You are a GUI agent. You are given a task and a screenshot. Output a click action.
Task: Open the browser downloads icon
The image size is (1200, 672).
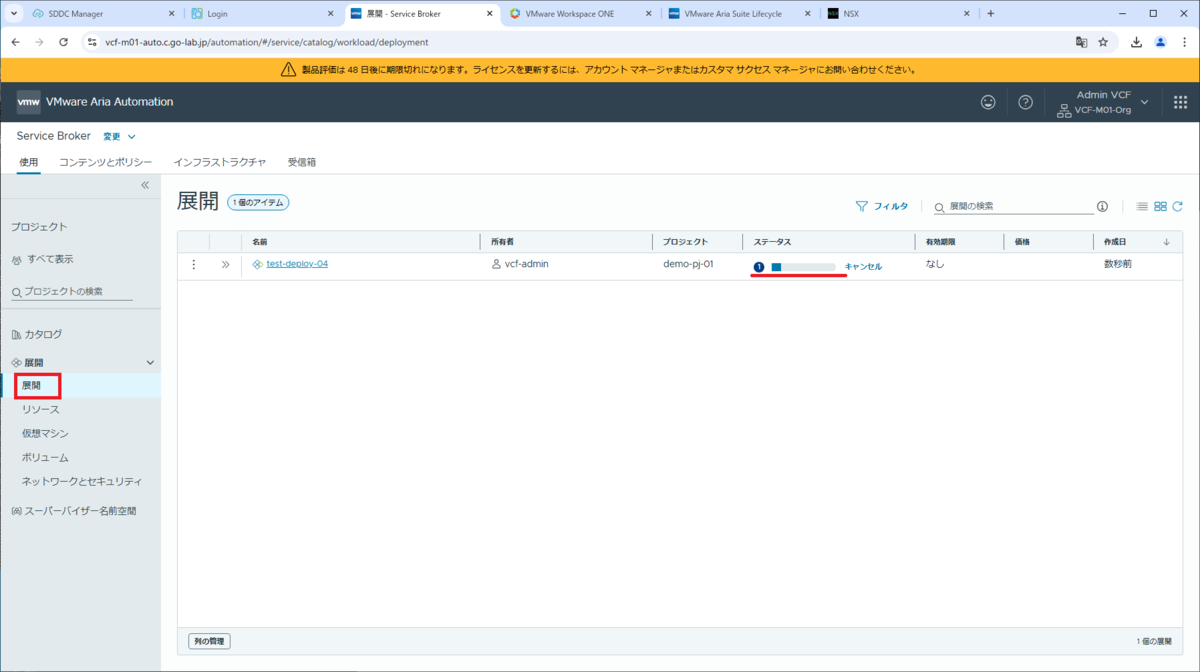(1137, 42)
